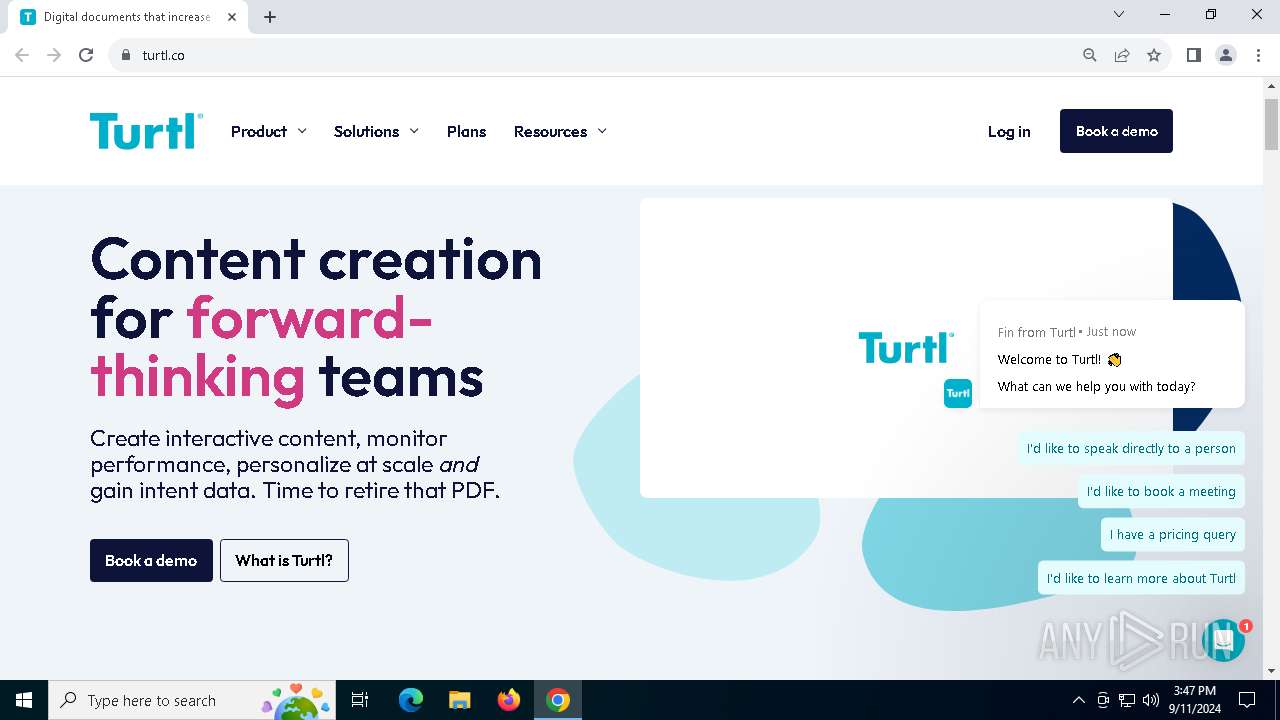Open the Windows Start menu
This screenshot has height=720, width=1280.
pyautogui.click(x=24, y=700)
